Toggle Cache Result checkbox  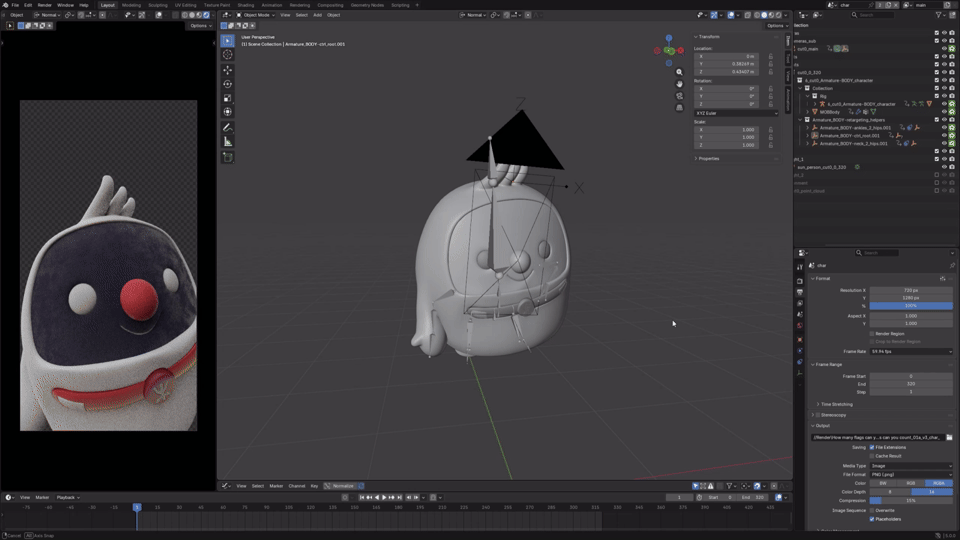pyautogui.click(x=872, y=456)
